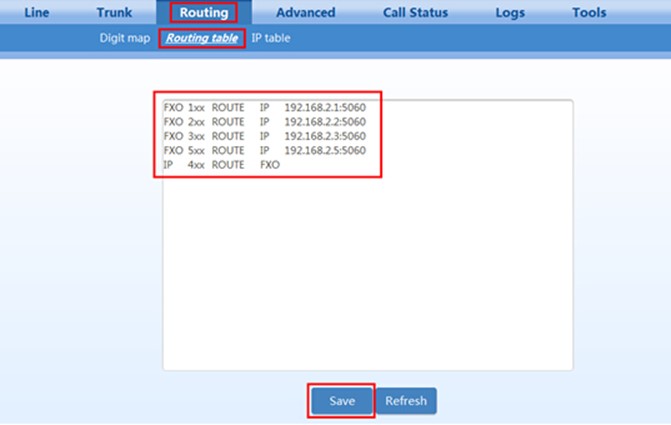Open the Line tab
This screenshot has height=425, width=671.
click(x=36, y=13)
